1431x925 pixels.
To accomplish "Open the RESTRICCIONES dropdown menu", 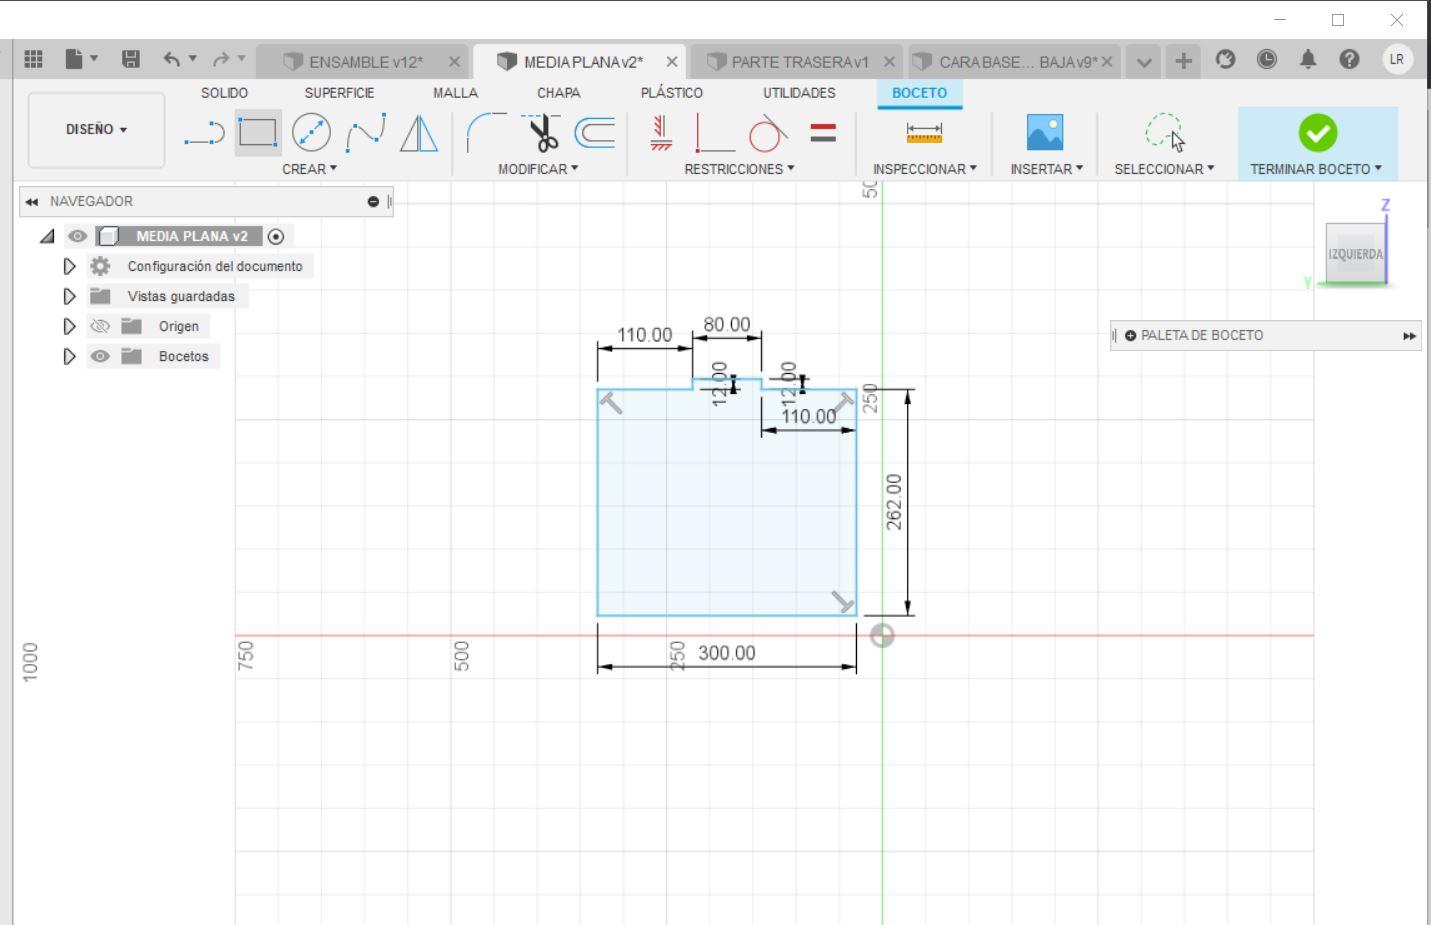I will (x=739, y=169).
